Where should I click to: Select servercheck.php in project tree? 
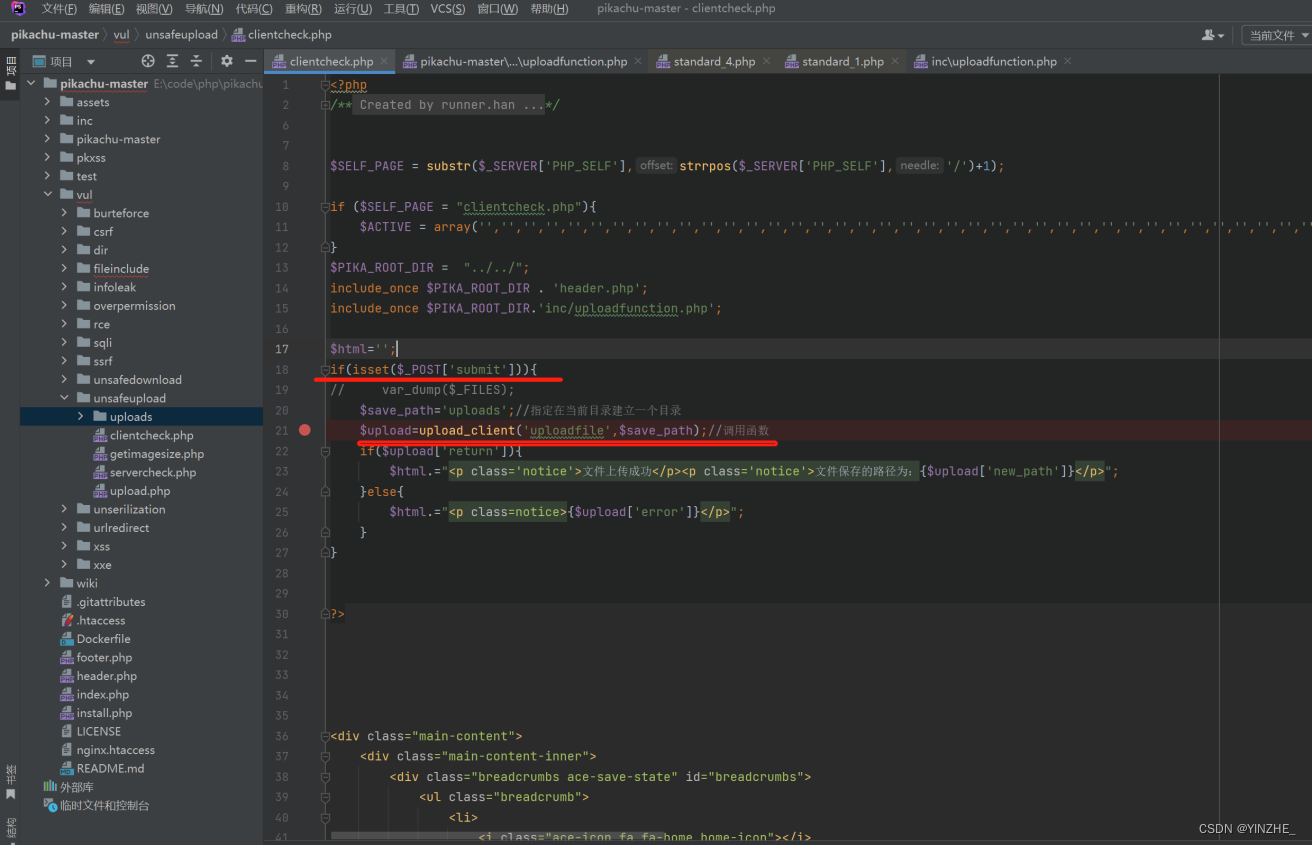[153, 472]
